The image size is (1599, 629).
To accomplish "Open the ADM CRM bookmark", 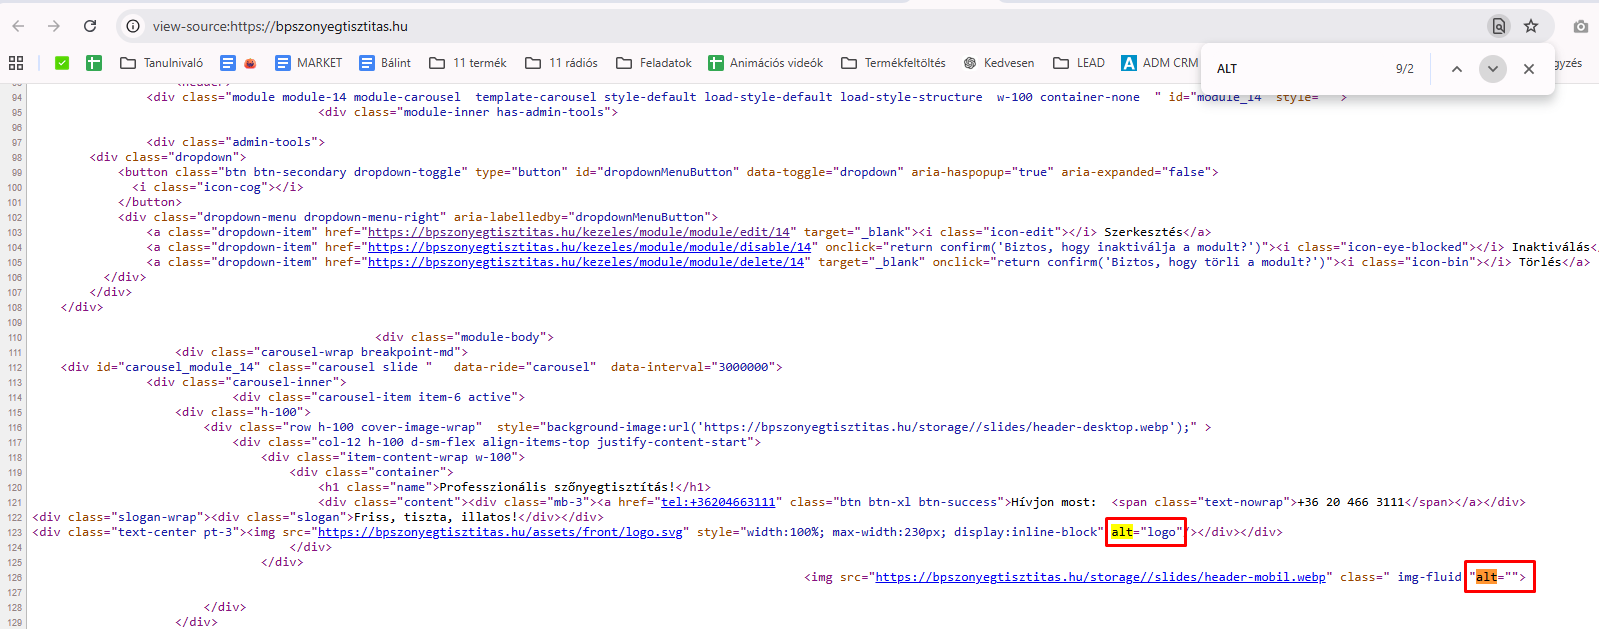I will 1160,63.
